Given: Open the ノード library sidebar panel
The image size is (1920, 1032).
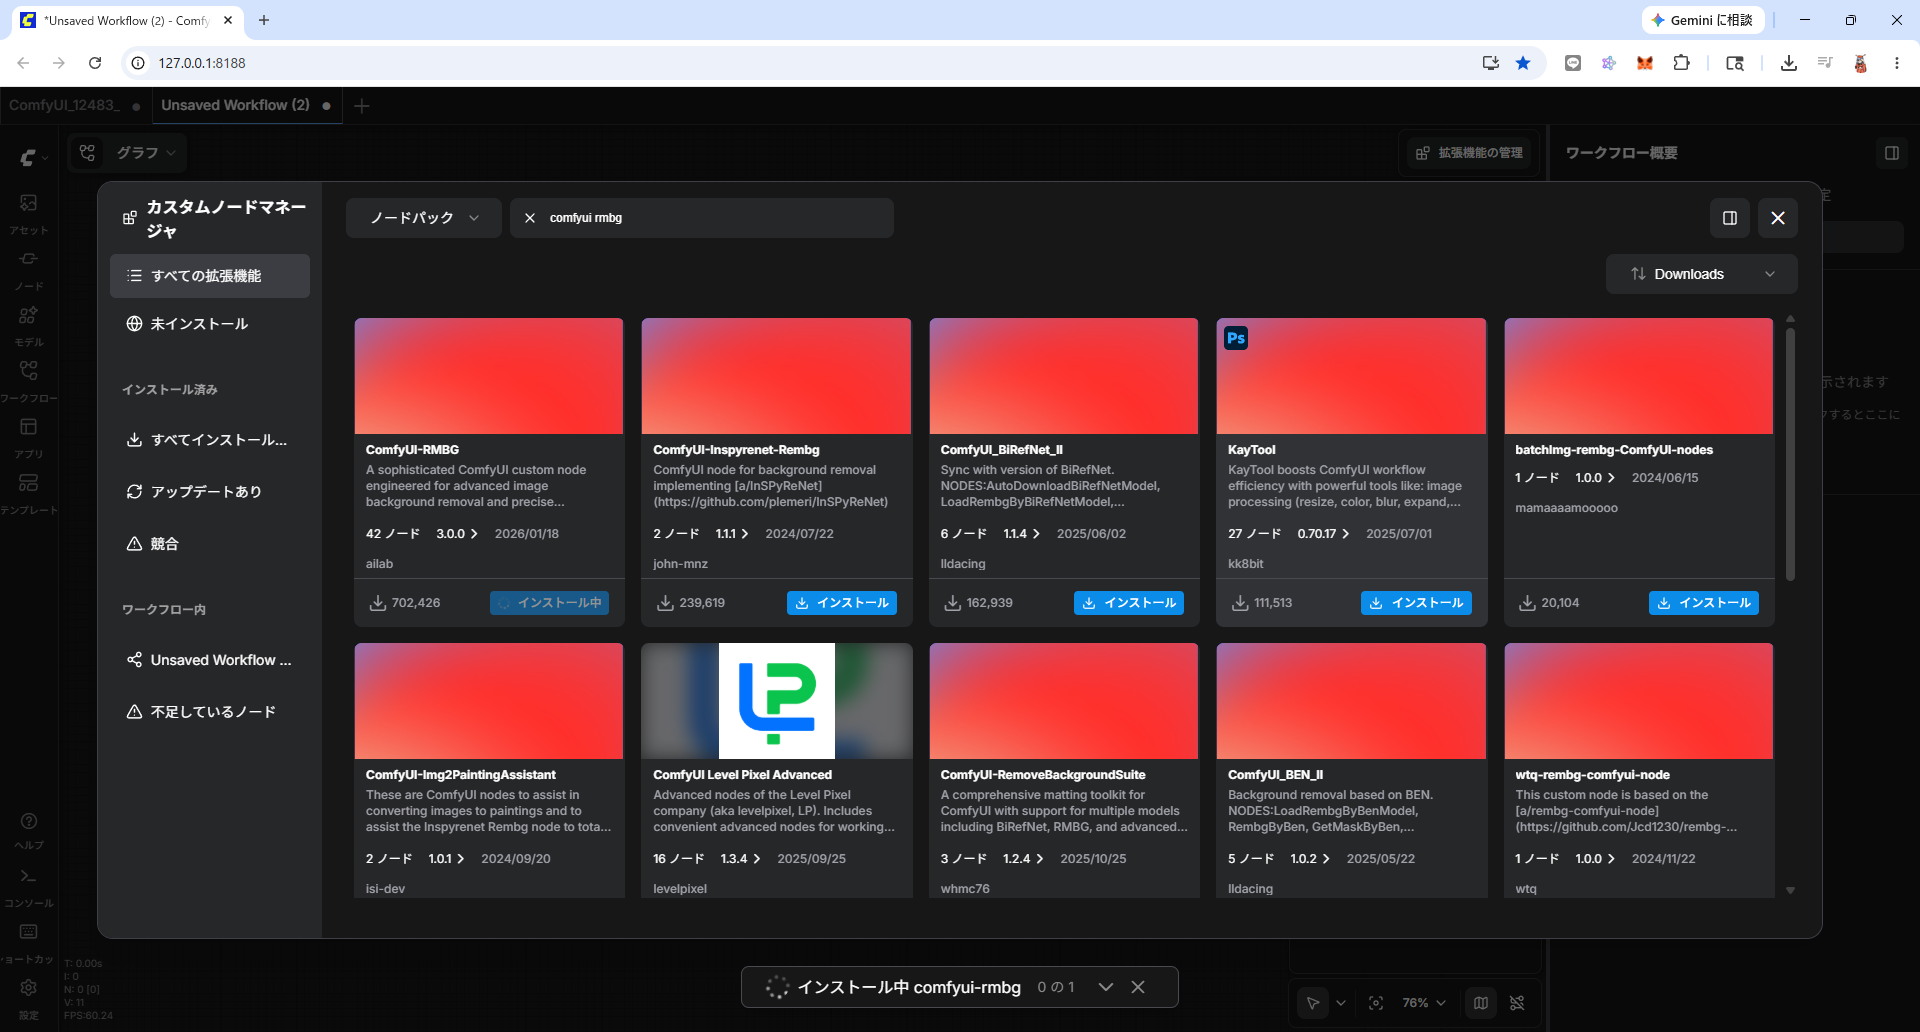Looking at the screenshot, I should (x=28, y=268).
